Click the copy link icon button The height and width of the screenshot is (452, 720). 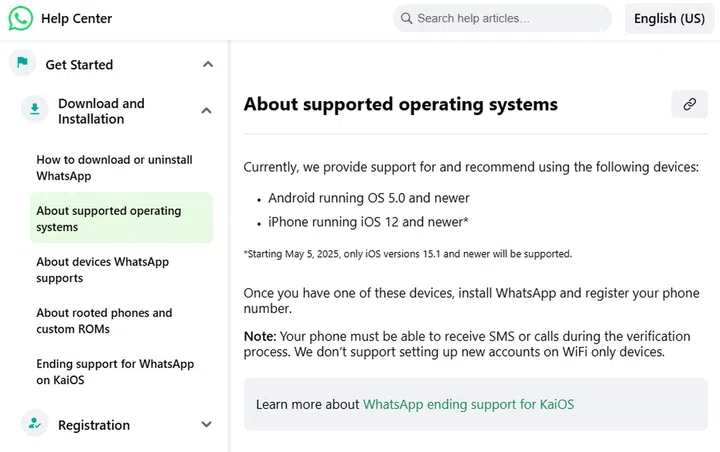point(689,104)
